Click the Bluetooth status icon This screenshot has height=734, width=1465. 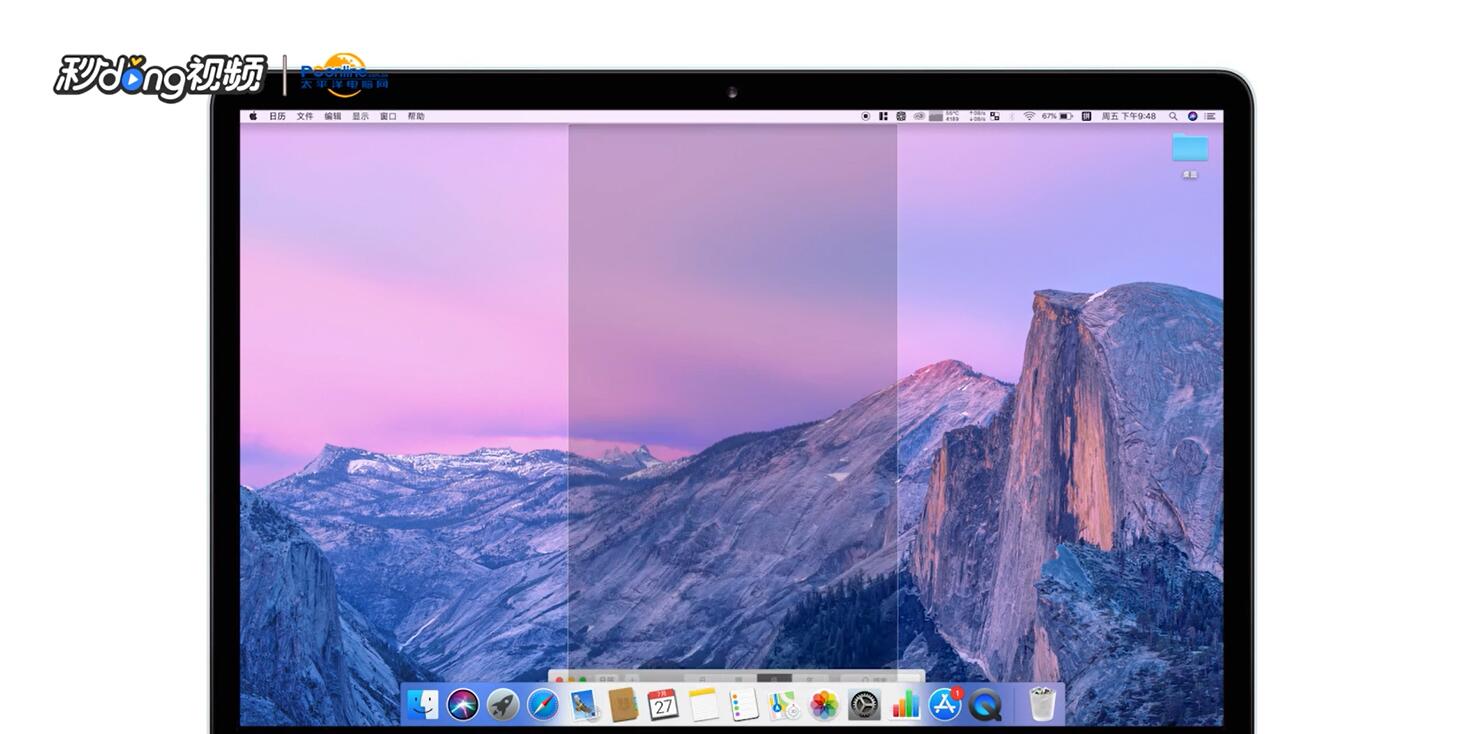click(x=1012, y=116)
